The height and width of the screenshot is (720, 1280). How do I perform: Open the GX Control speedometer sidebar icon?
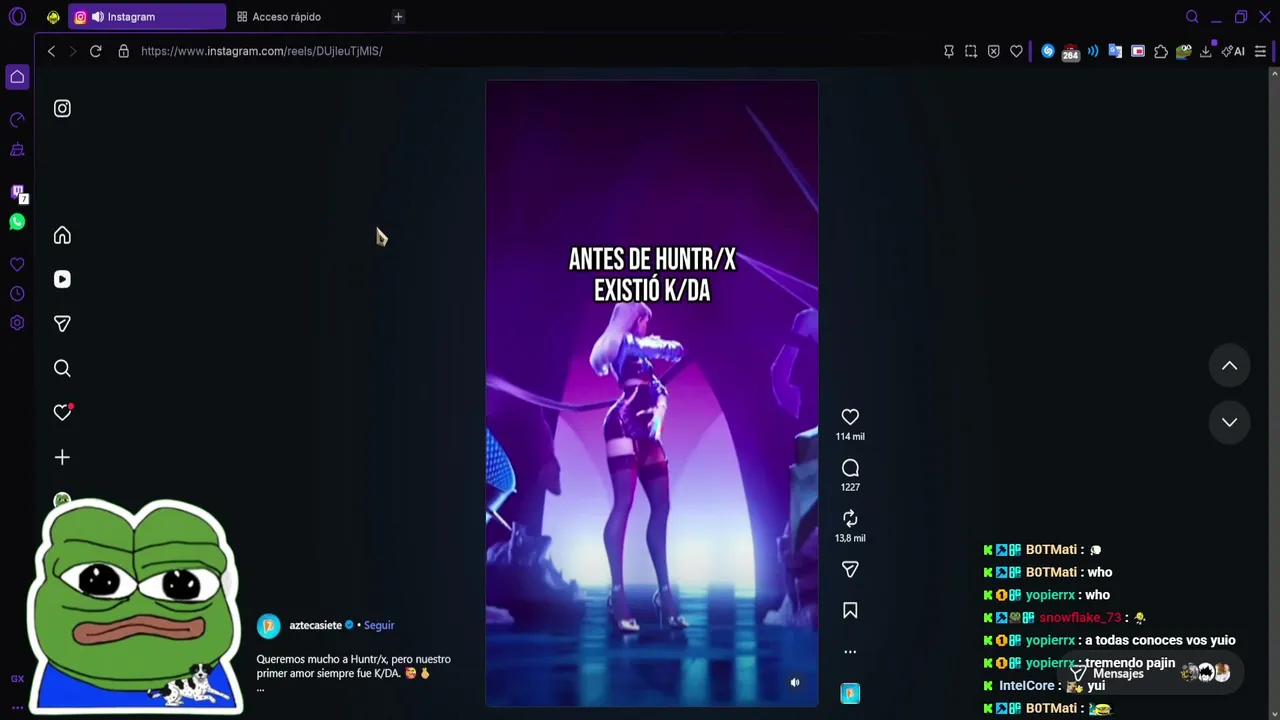[x=17, y=120]
